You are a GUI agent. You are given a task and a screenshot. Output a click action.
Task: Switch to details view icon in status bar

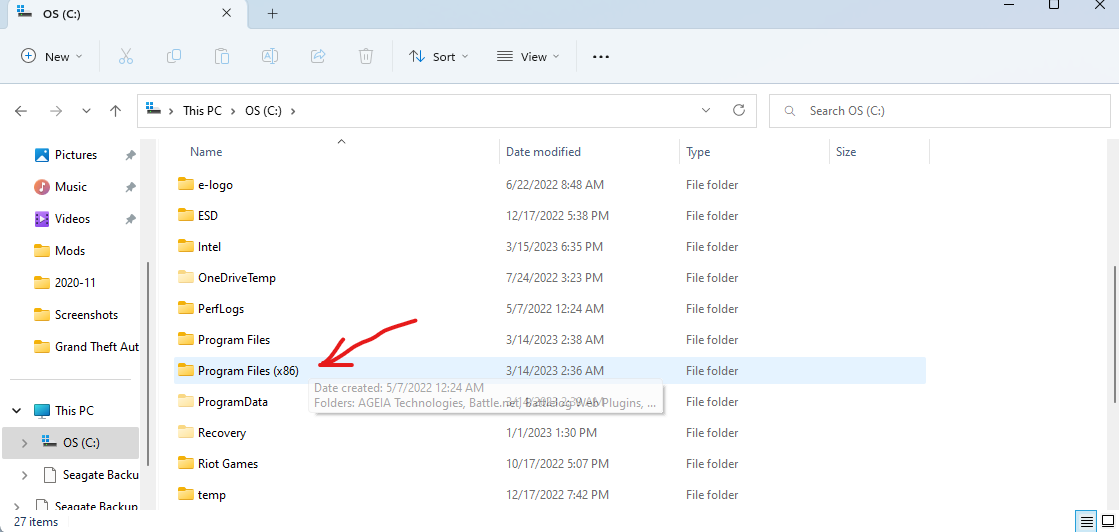pos(1086,522)
